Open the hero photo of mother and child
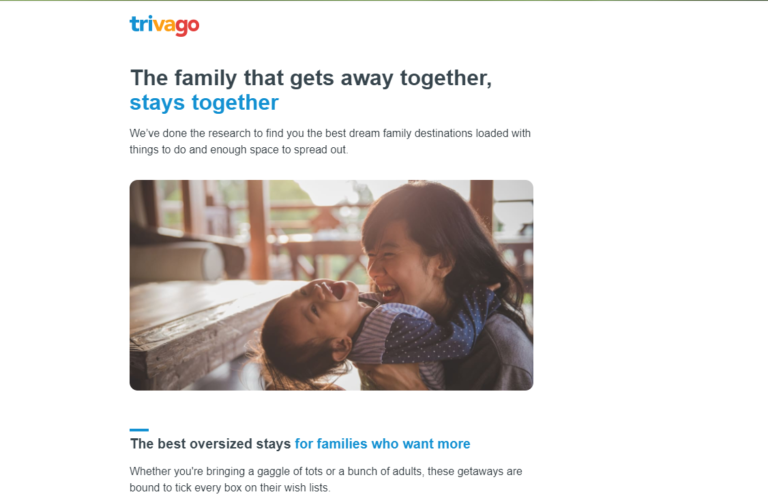 point(331,285)
